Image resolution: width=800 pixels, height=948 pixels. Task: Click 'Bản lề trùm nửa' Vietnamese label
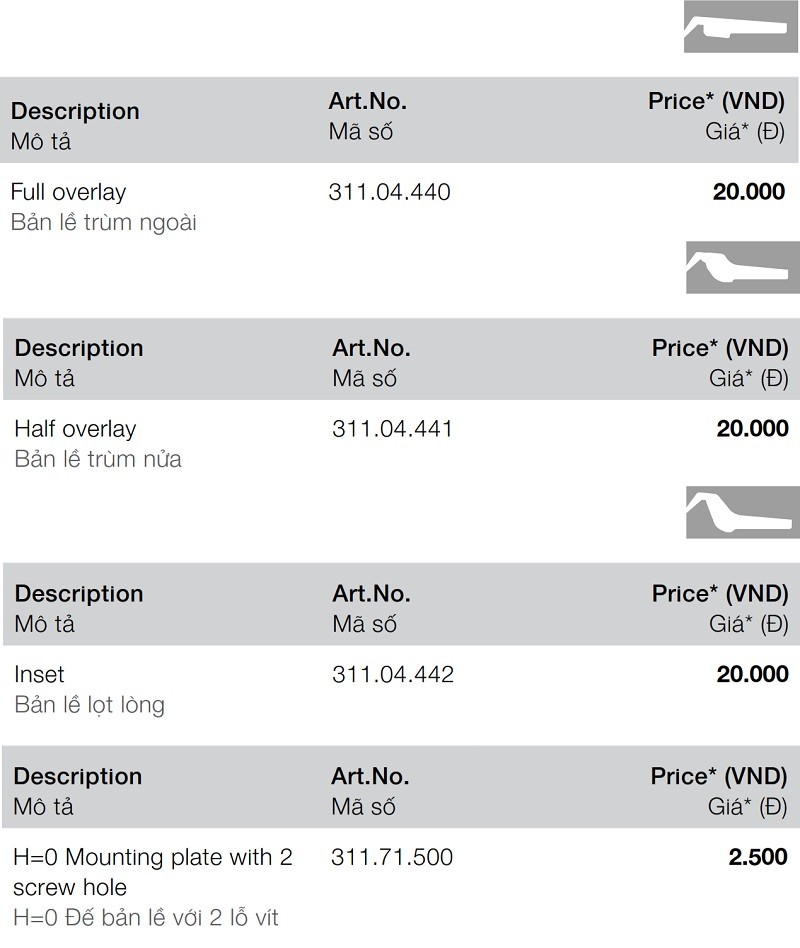(x=98, y=460)
